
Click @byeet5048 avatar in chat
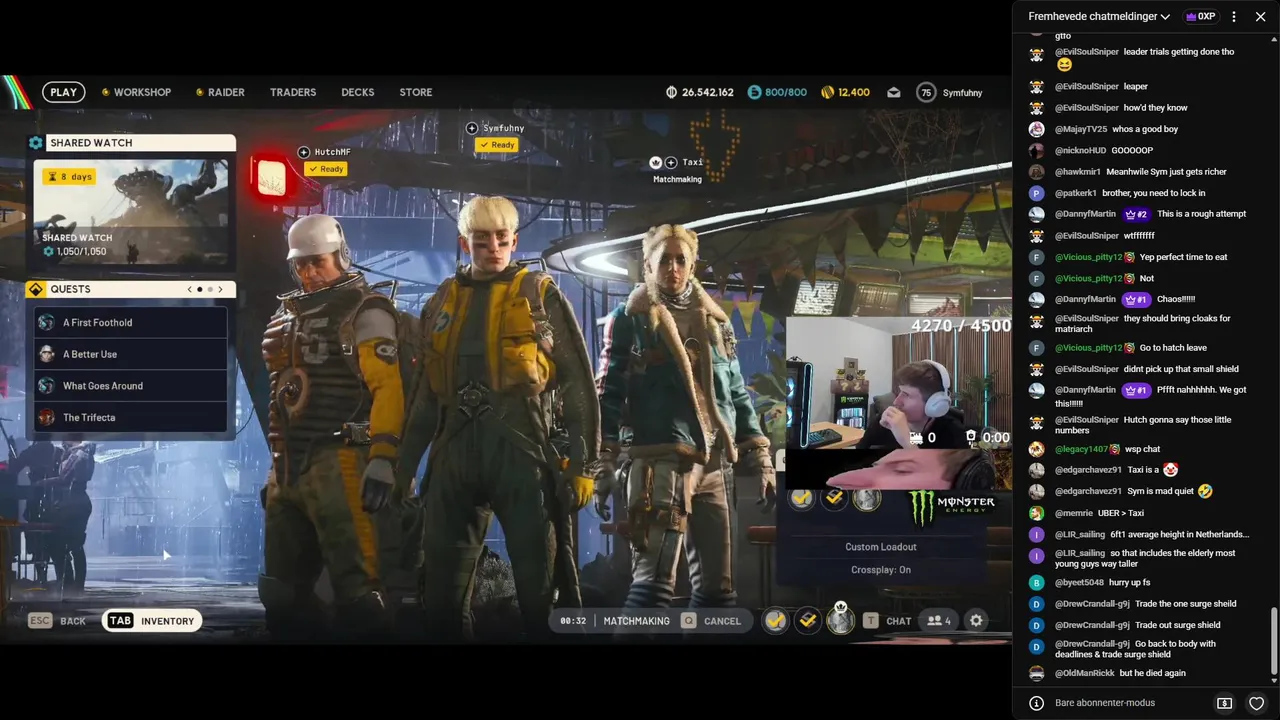[x=1036, y=582]
